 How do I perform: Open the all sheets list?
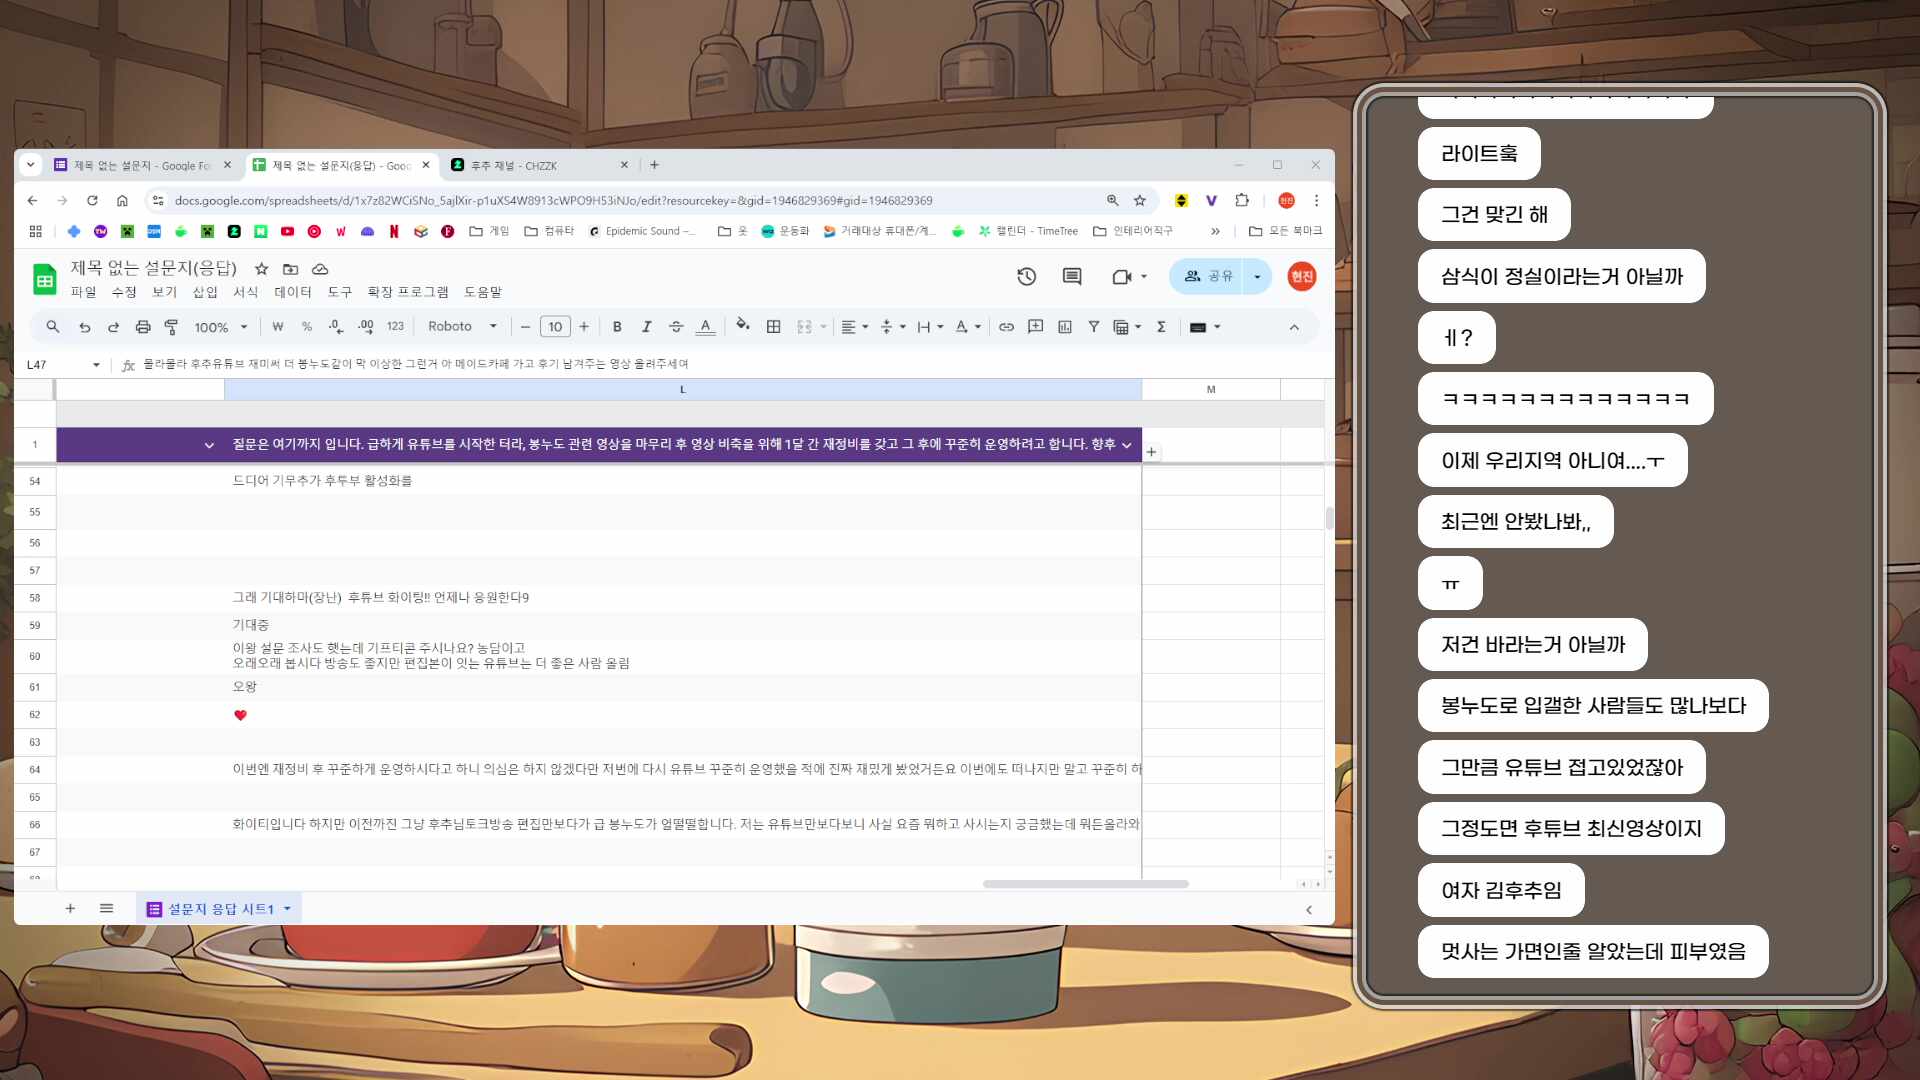[106, 909]
